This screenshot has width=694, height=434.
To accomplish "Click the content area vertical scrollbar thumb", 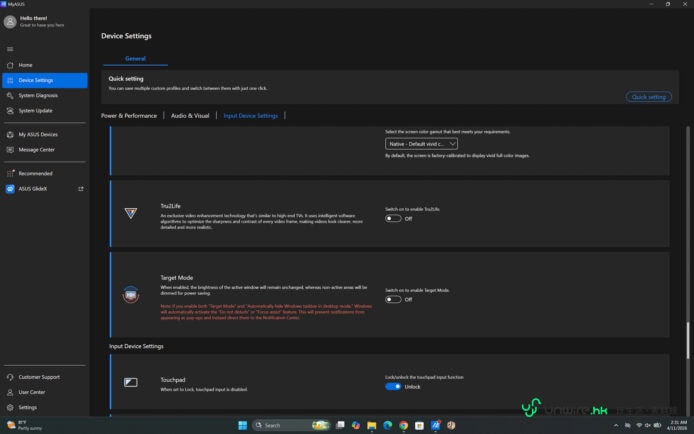I will pyautogui.click(x=688, y=341).
